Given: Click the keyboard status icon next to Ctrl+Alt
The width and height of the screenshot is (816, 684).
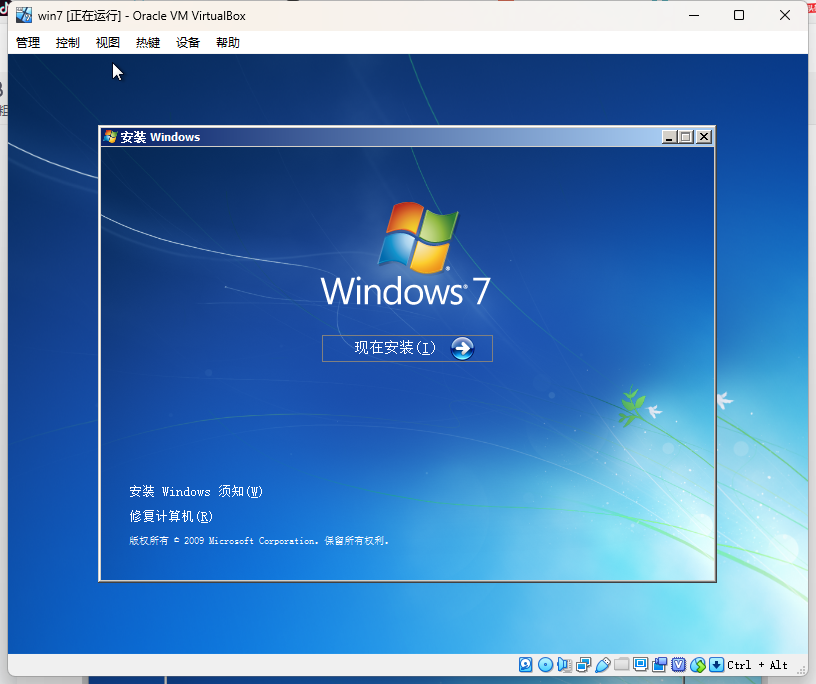Looking at the screenshot, I should tap(716, 665).
